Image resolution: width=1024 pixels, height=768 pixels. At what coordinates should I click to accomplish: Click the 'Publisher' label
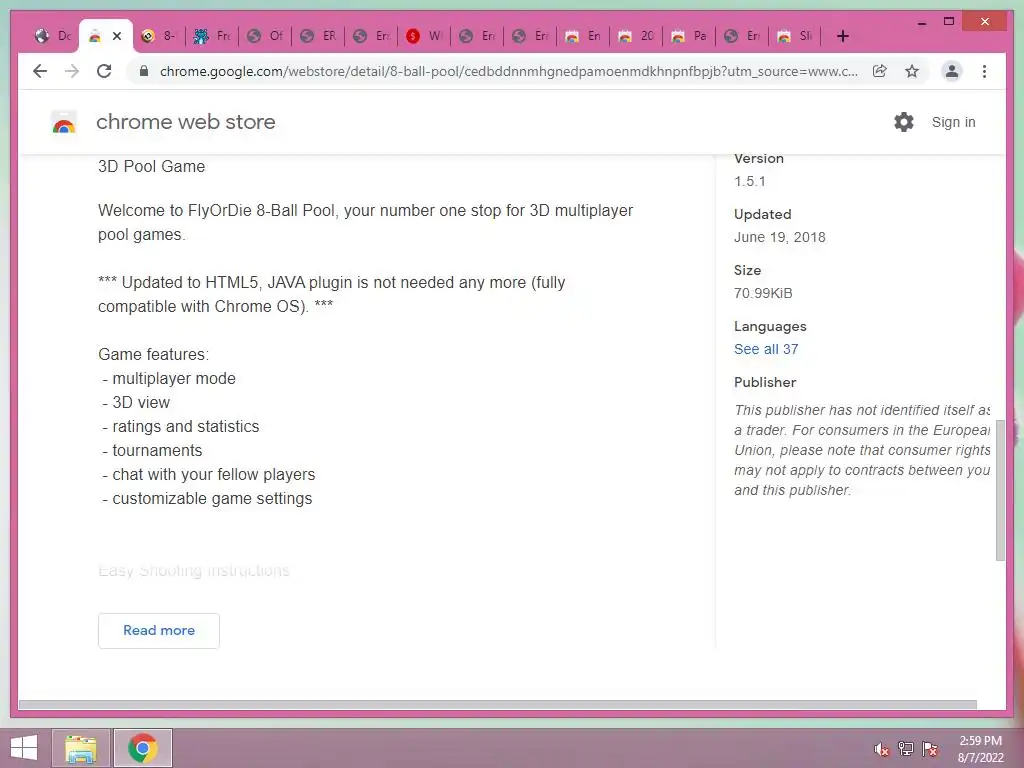coord(765,383)
